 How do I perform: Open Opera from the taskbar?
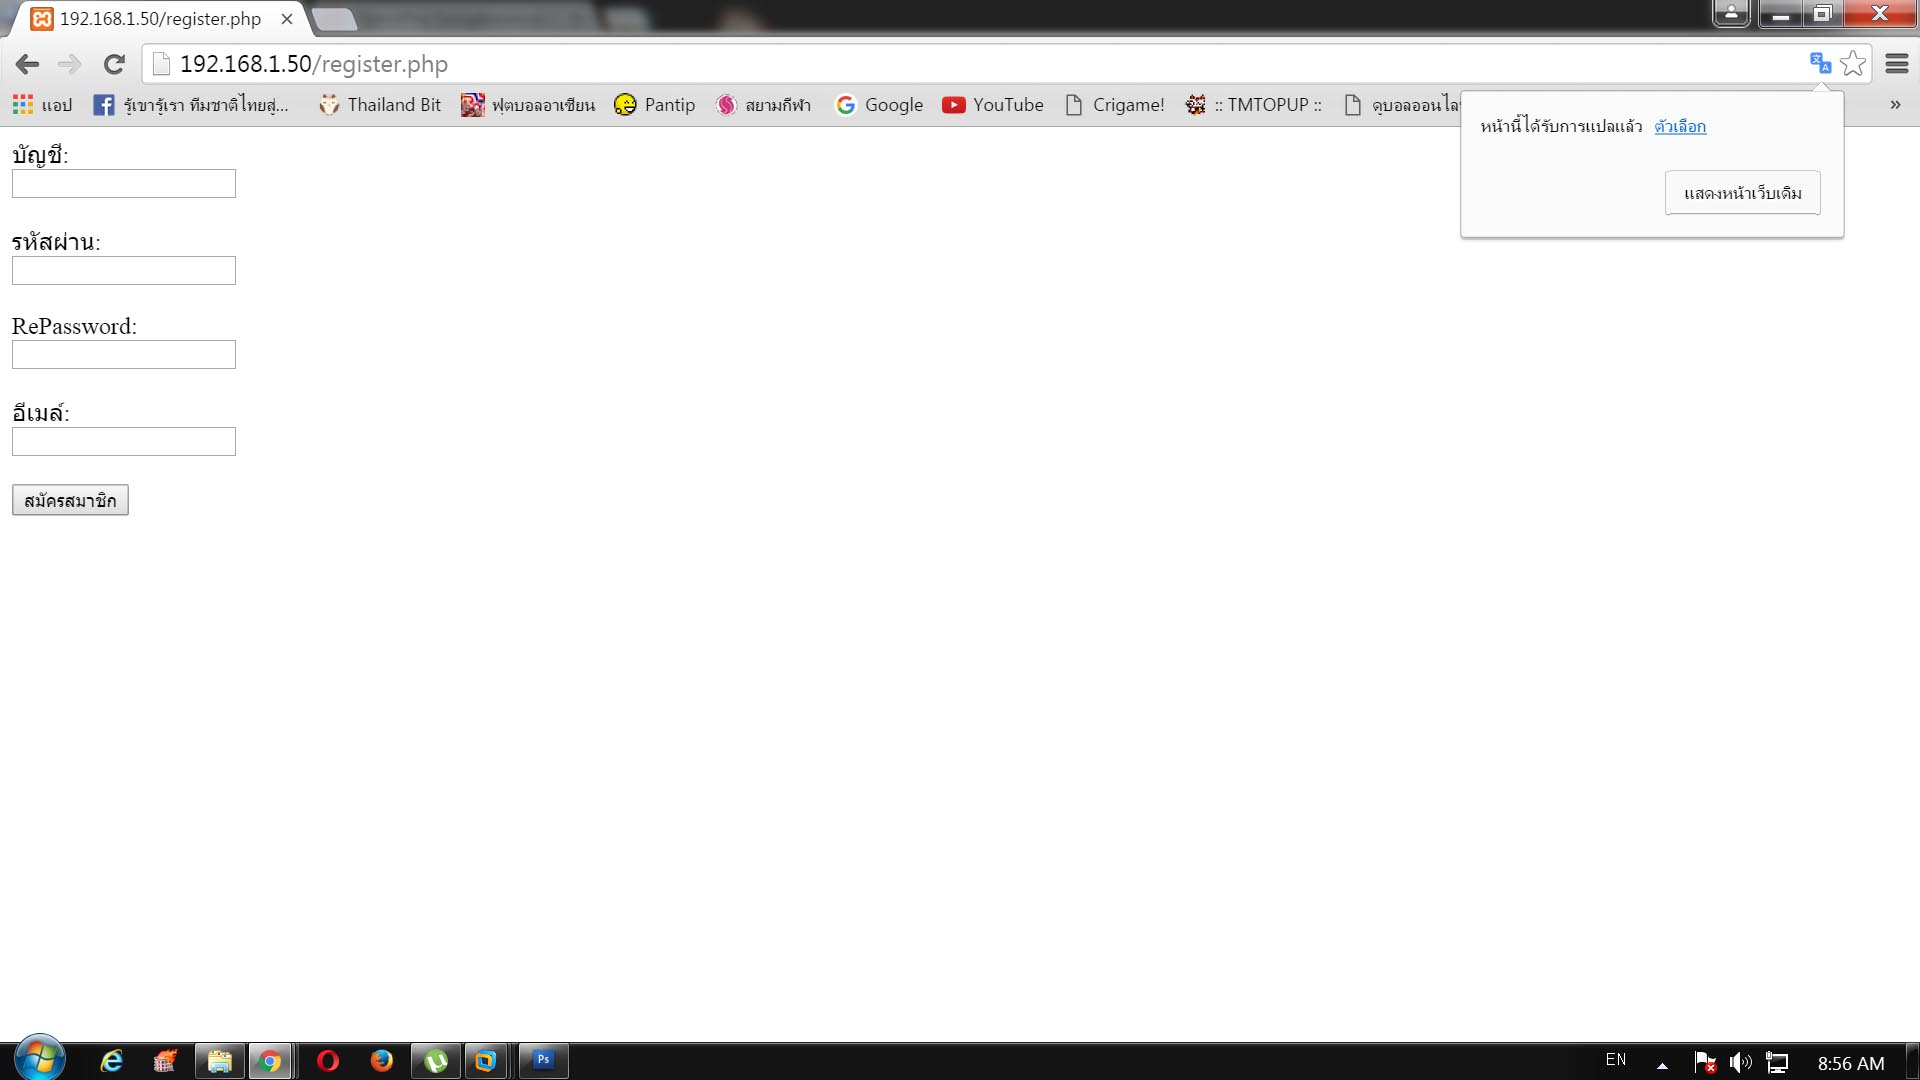(328, 1061)
